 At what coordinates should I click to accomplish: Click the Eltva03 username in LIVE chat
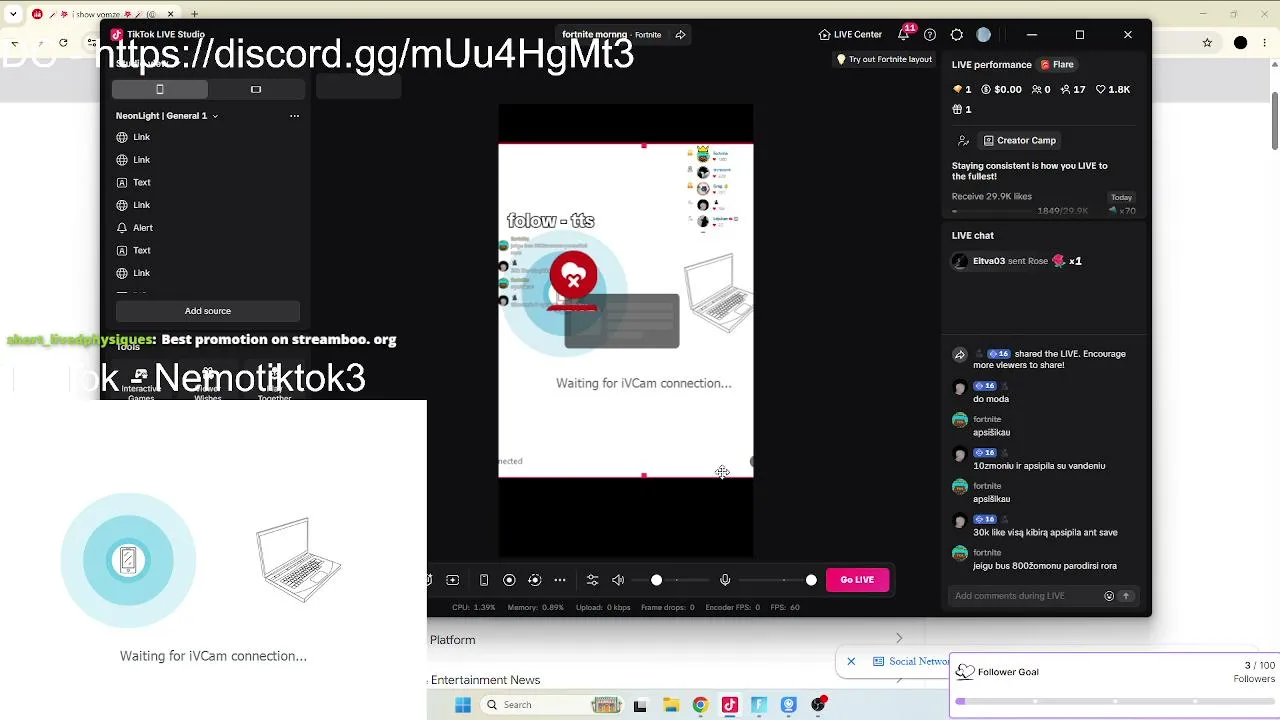click(x=989, y=262)
